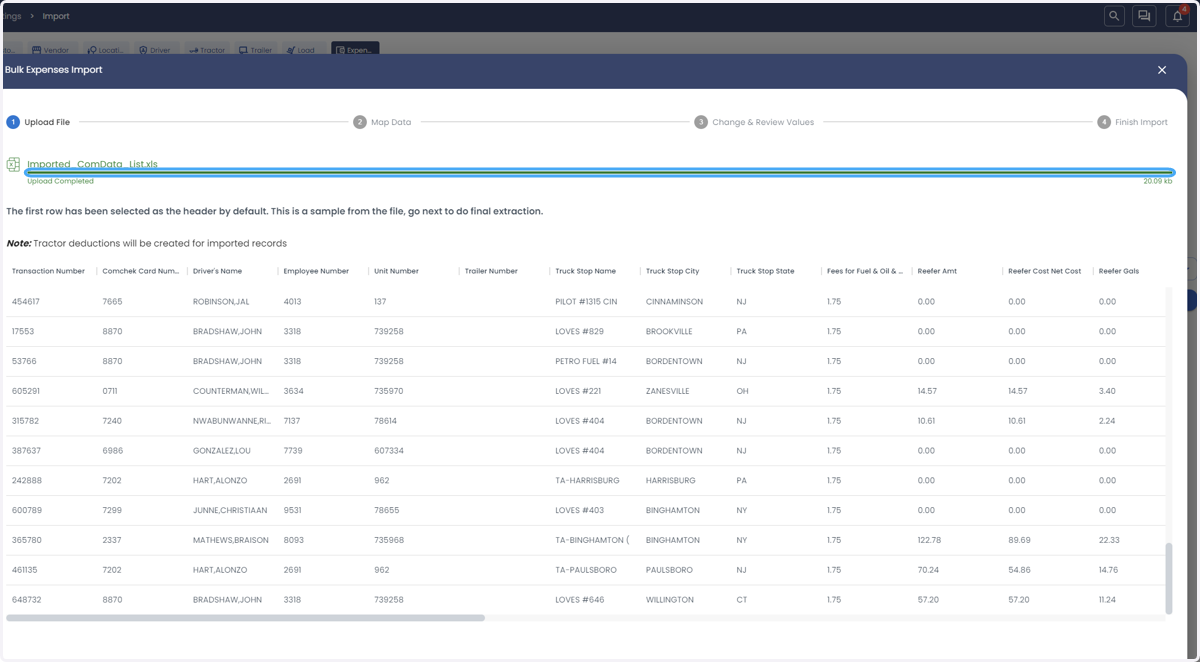The image size is (1200, 662).
Task: Select transaction number 648732 cell
Action: tap(26, 600)
